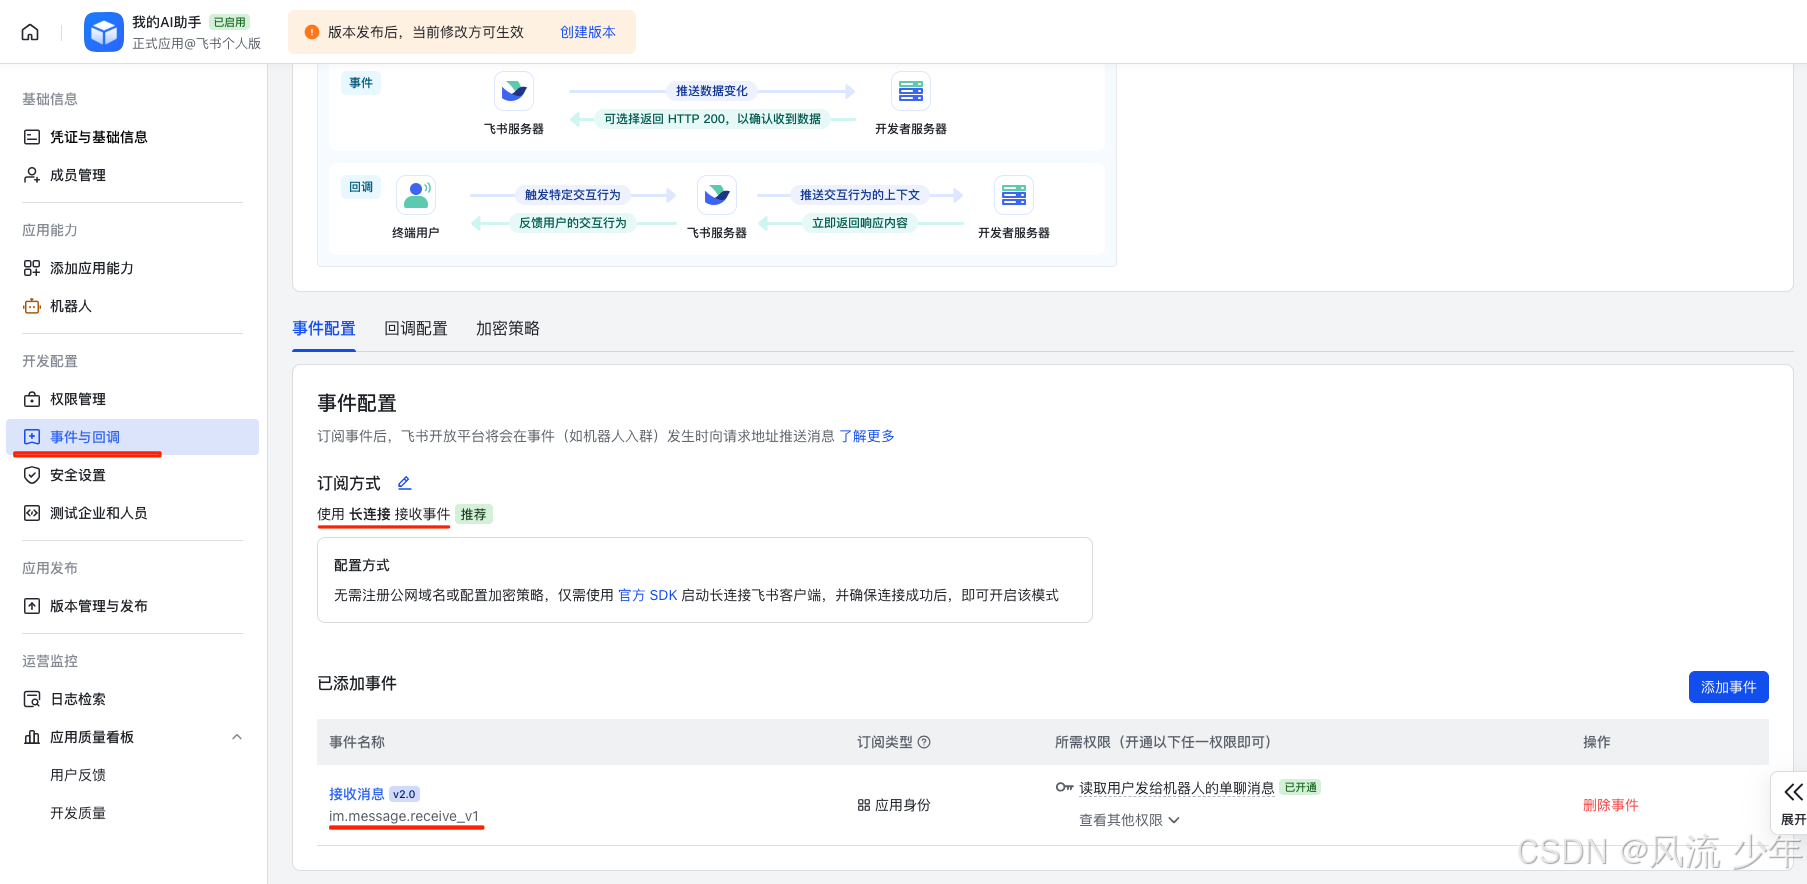1807x884 pixels.
Task: Click the 测试企业和人员 code icon
Action: 32,513
